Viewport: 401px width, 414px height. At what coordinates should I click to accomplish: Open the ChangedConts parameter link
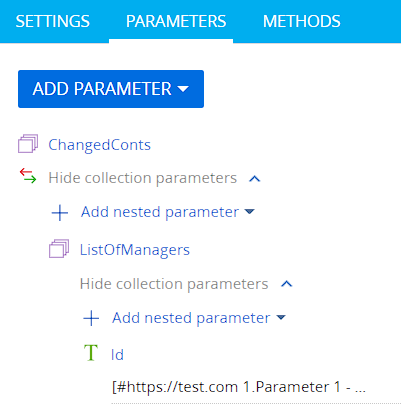(99, 145)
